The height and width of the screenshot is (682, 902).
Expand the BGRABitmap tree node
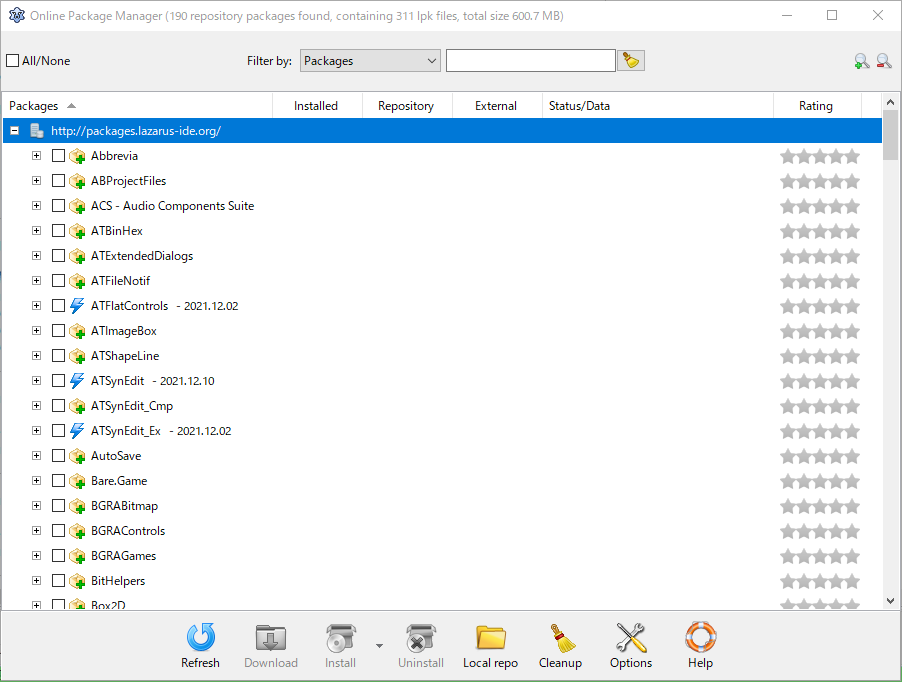pos(36,506)
